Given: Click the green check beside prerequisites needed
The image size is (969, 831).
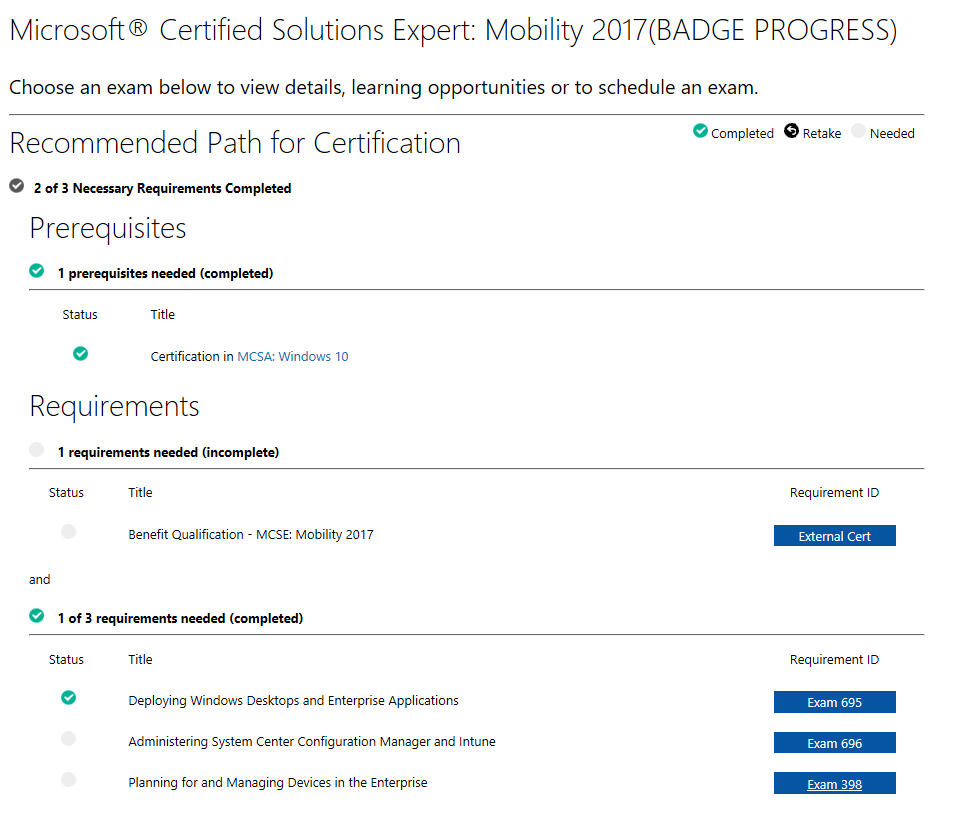Looking at the screenshot, I should [x=36, y=271].
